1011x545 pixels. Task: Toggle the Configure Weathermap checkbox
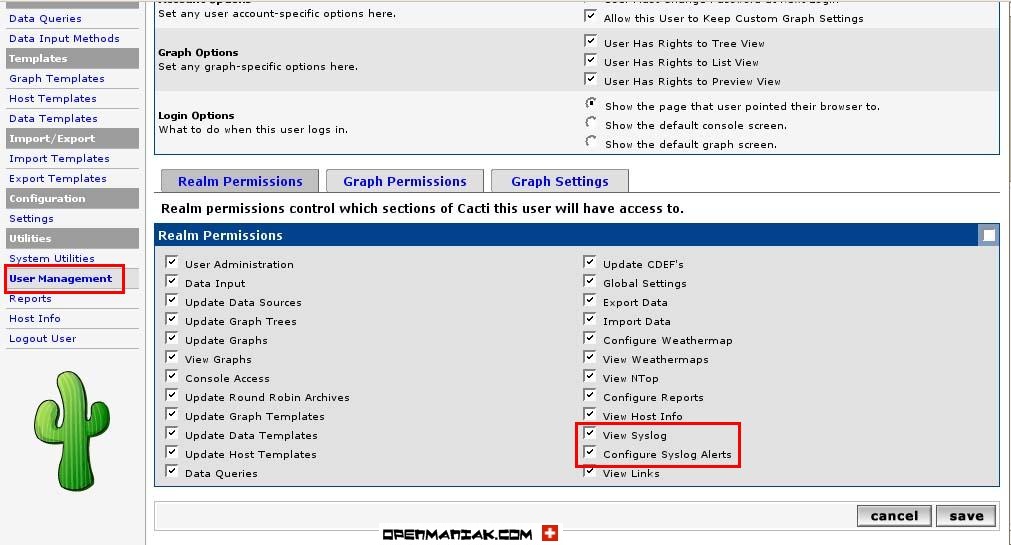[590, 340]
